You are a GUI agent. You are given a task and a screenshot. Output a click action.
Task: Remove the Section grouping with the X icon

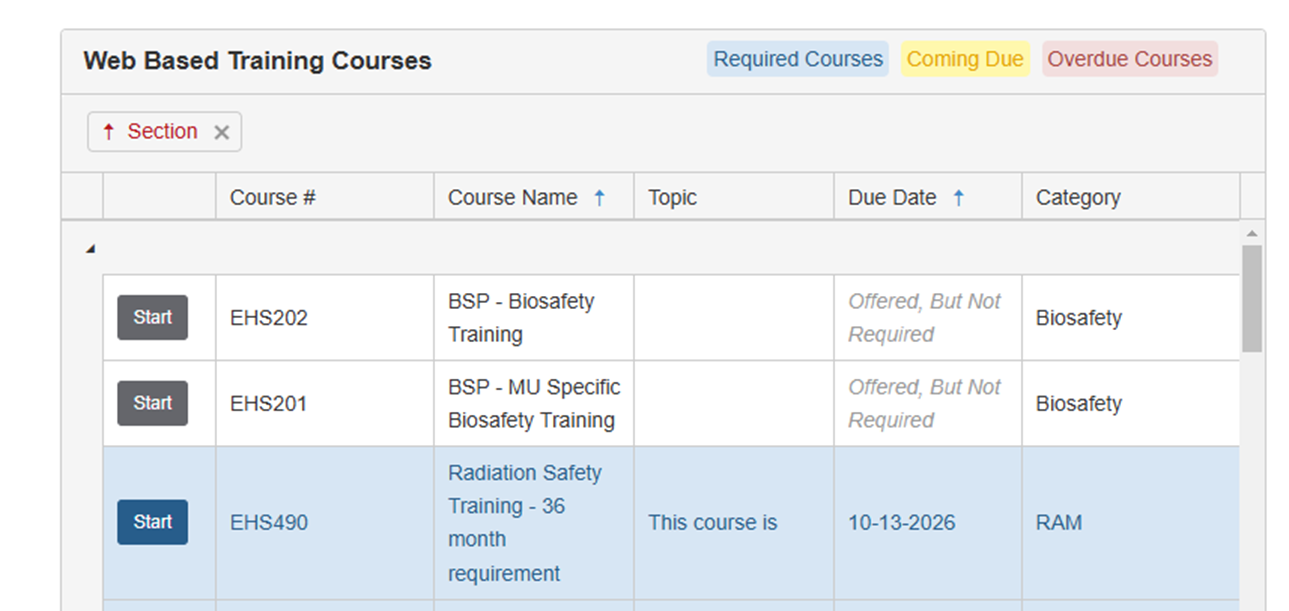point(222,132)
